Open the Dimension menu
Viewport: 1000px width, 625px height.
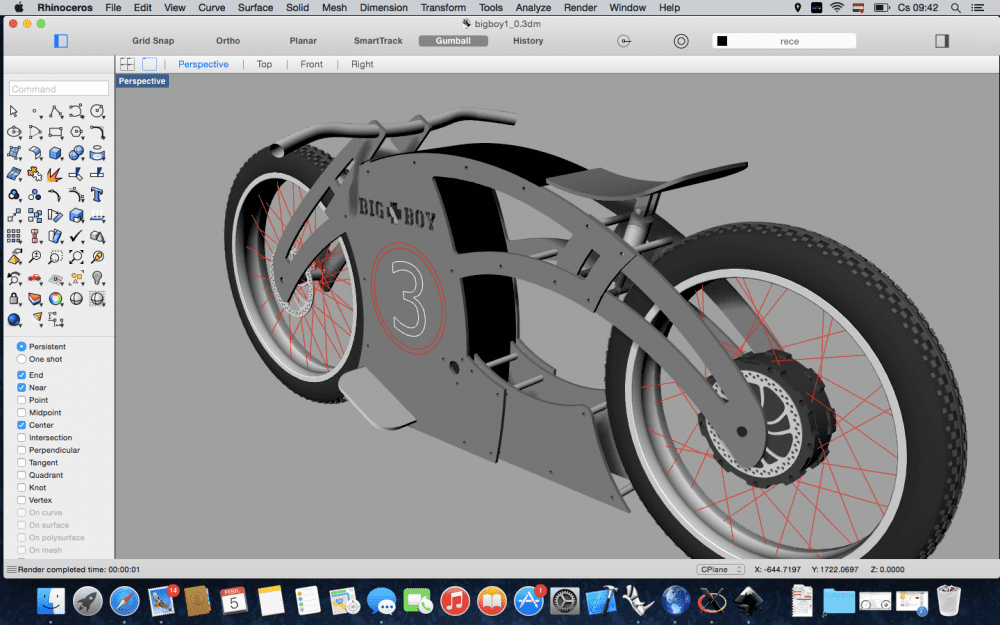pos(383,8)
